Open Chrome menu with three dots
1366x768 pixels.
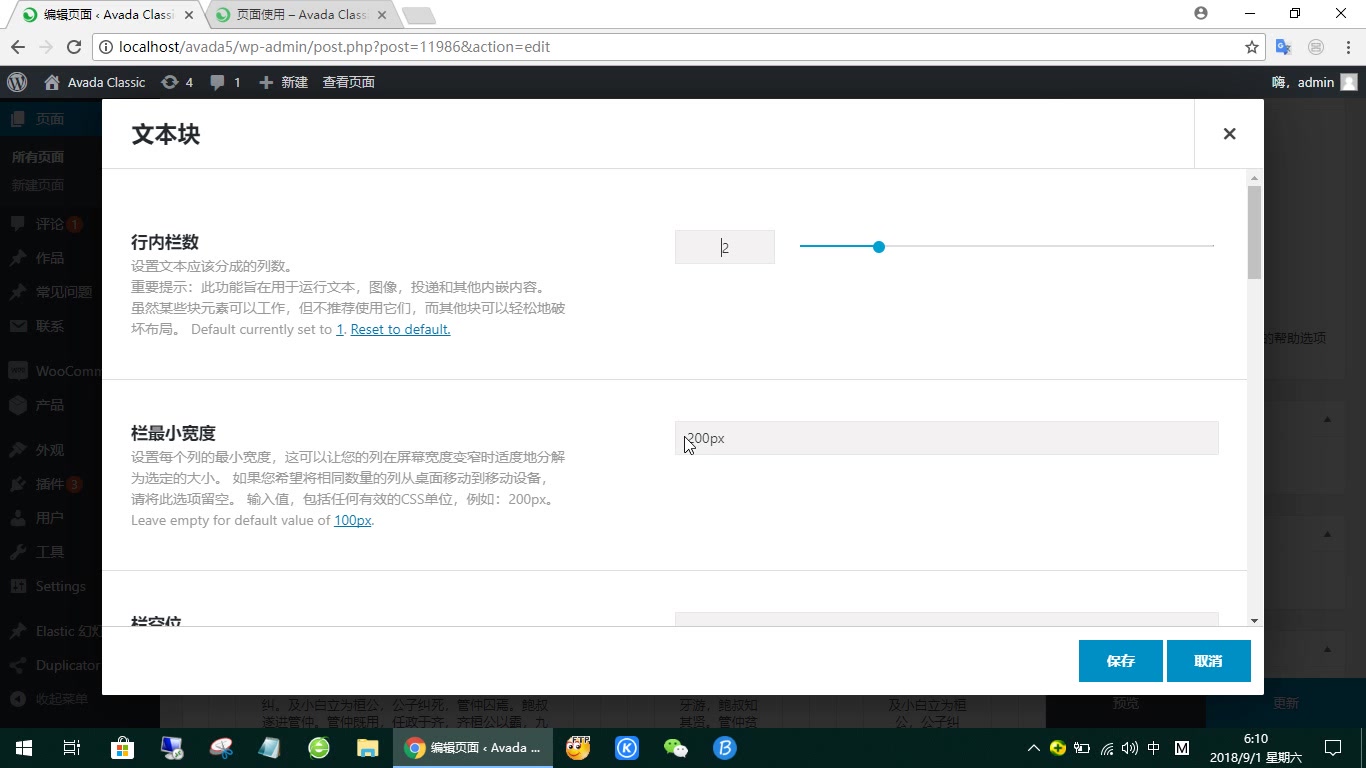tap(1347, 47)
